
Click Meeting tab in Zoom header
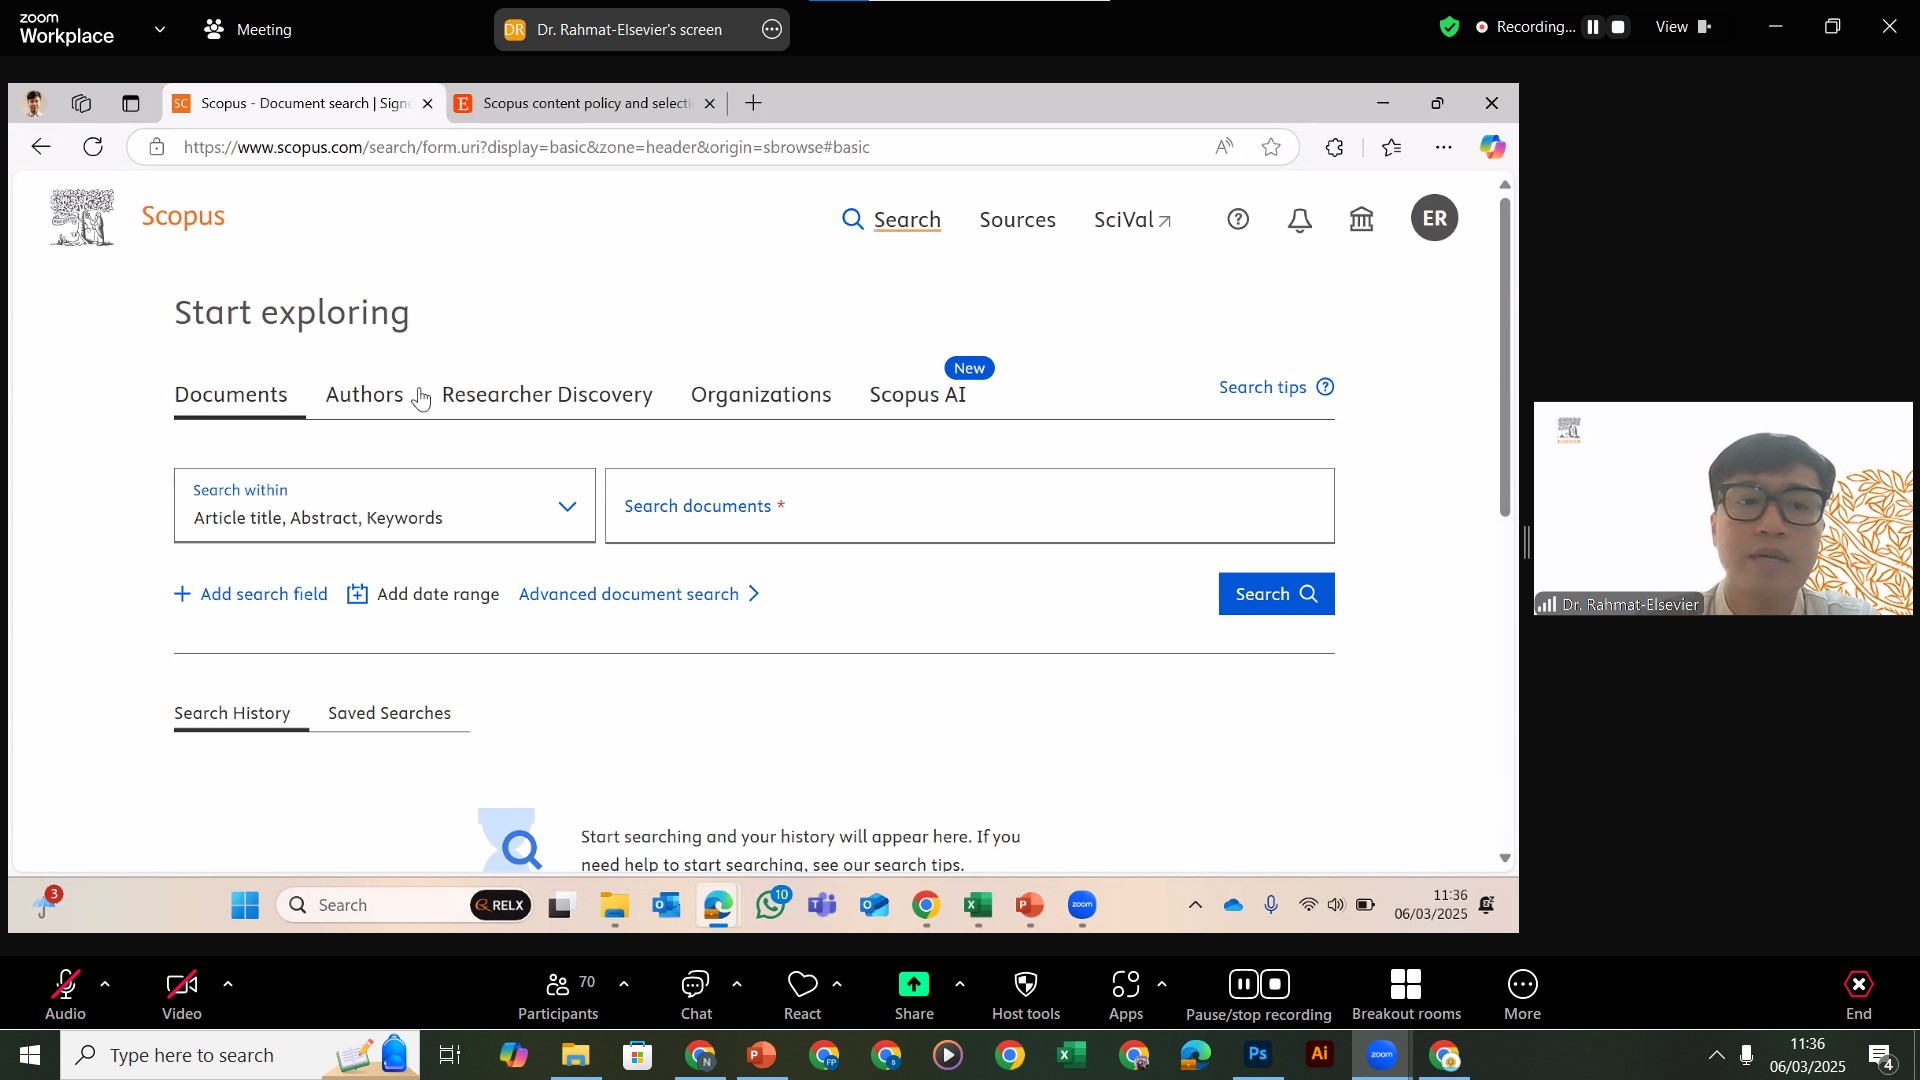coord(247,30)
